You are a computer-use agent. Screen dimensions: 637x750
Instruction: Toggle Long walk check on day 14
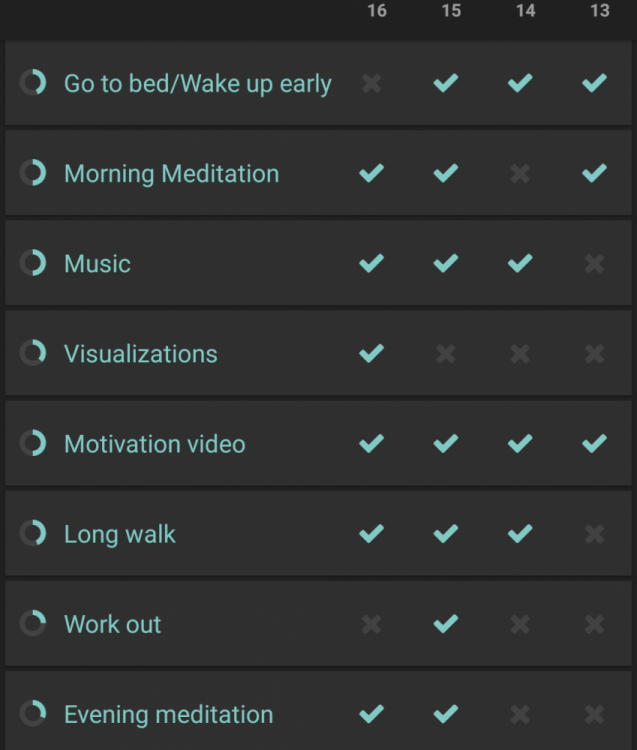click(520, 533)
